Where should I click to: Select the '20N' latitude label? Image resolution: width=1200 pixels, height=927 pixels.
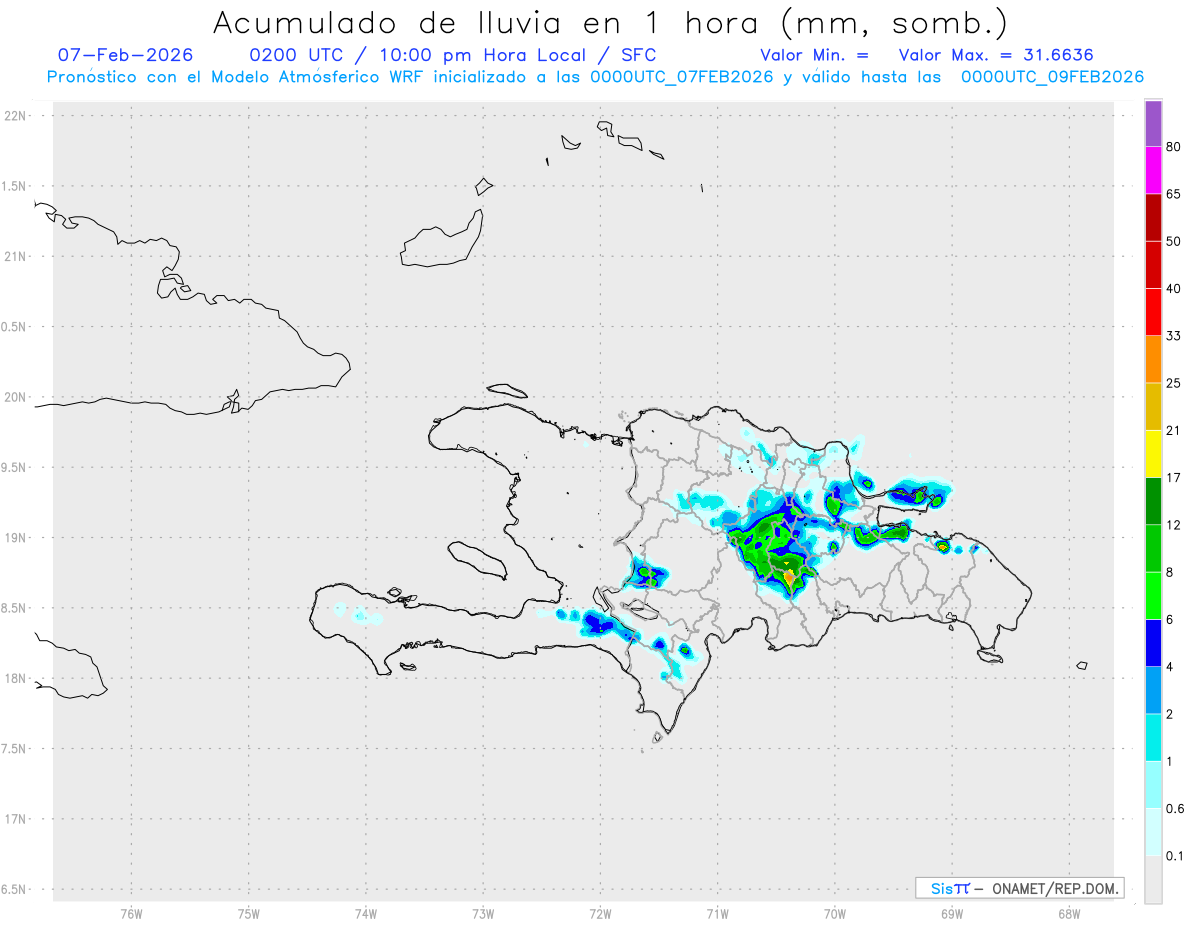click(x=15, y=397)
